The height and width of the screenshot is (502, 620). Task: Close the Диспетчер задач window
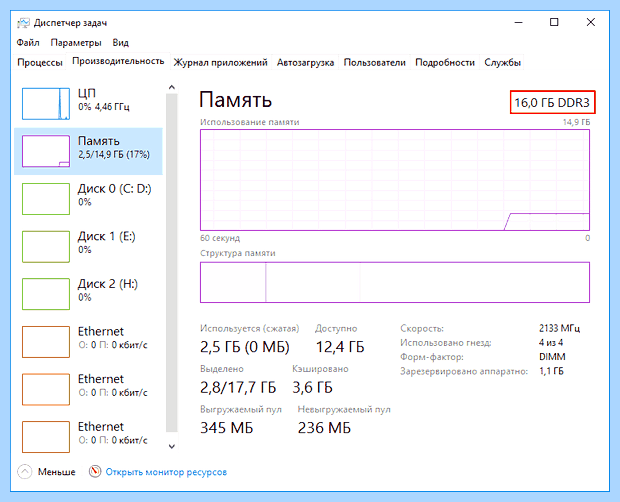pos(591,22)
